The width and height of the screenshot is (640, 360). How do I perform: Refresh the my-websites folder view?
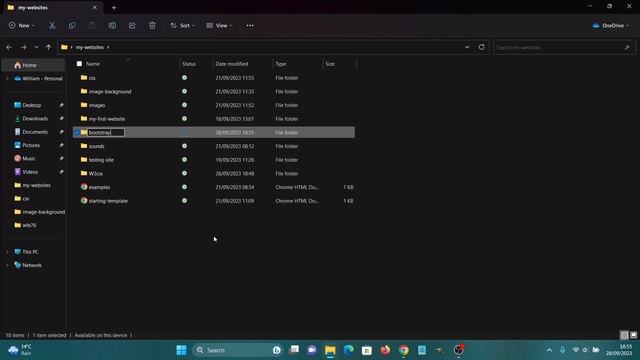(482, 47)
